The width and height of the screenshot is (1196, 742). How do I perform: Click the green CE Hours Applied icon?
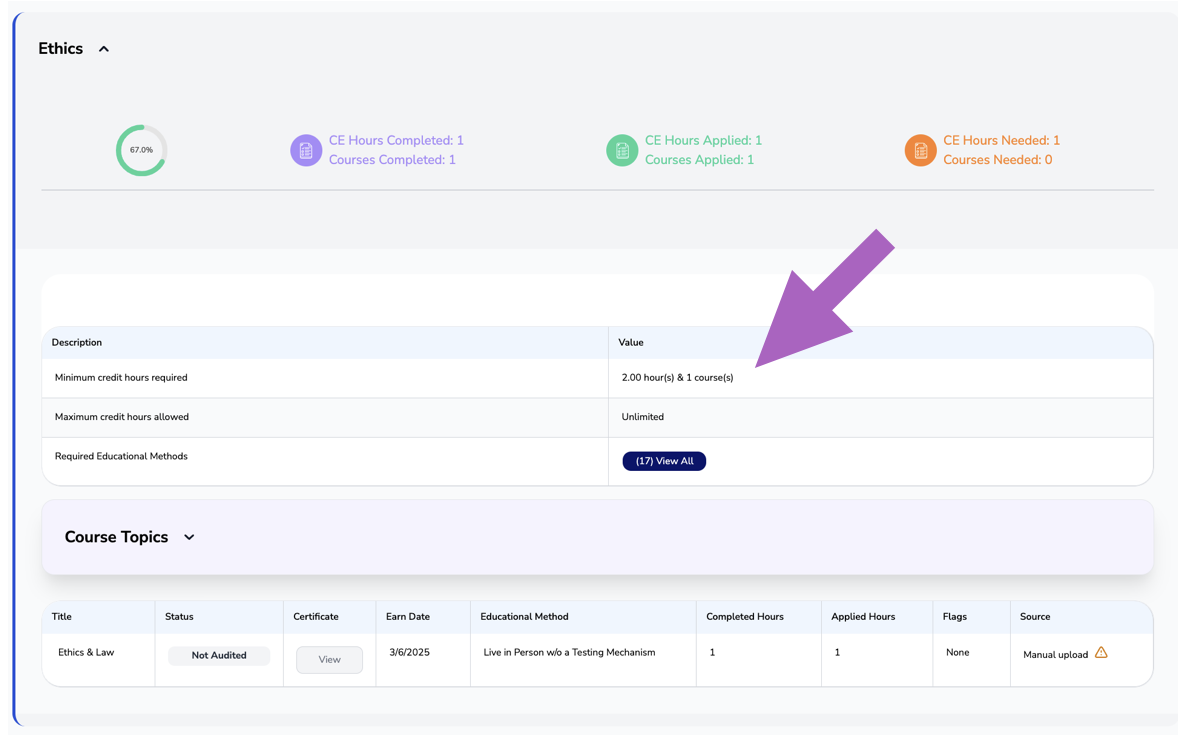622,150
